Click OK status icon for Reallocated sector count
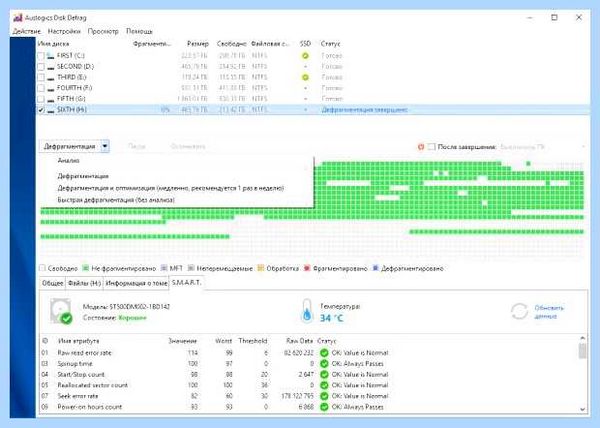600x428 pixels. pos(324,385)
